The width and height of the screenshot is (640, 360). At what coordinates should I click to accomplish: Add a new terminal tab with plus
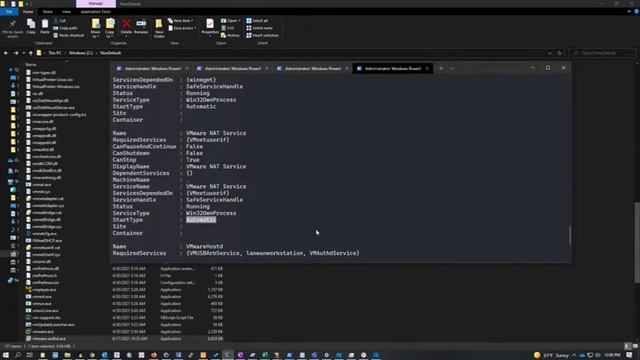coord(441,68)
